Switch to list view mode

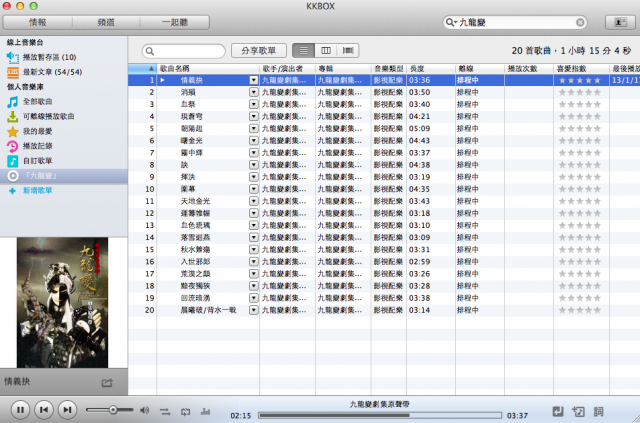tap(303, 51)
